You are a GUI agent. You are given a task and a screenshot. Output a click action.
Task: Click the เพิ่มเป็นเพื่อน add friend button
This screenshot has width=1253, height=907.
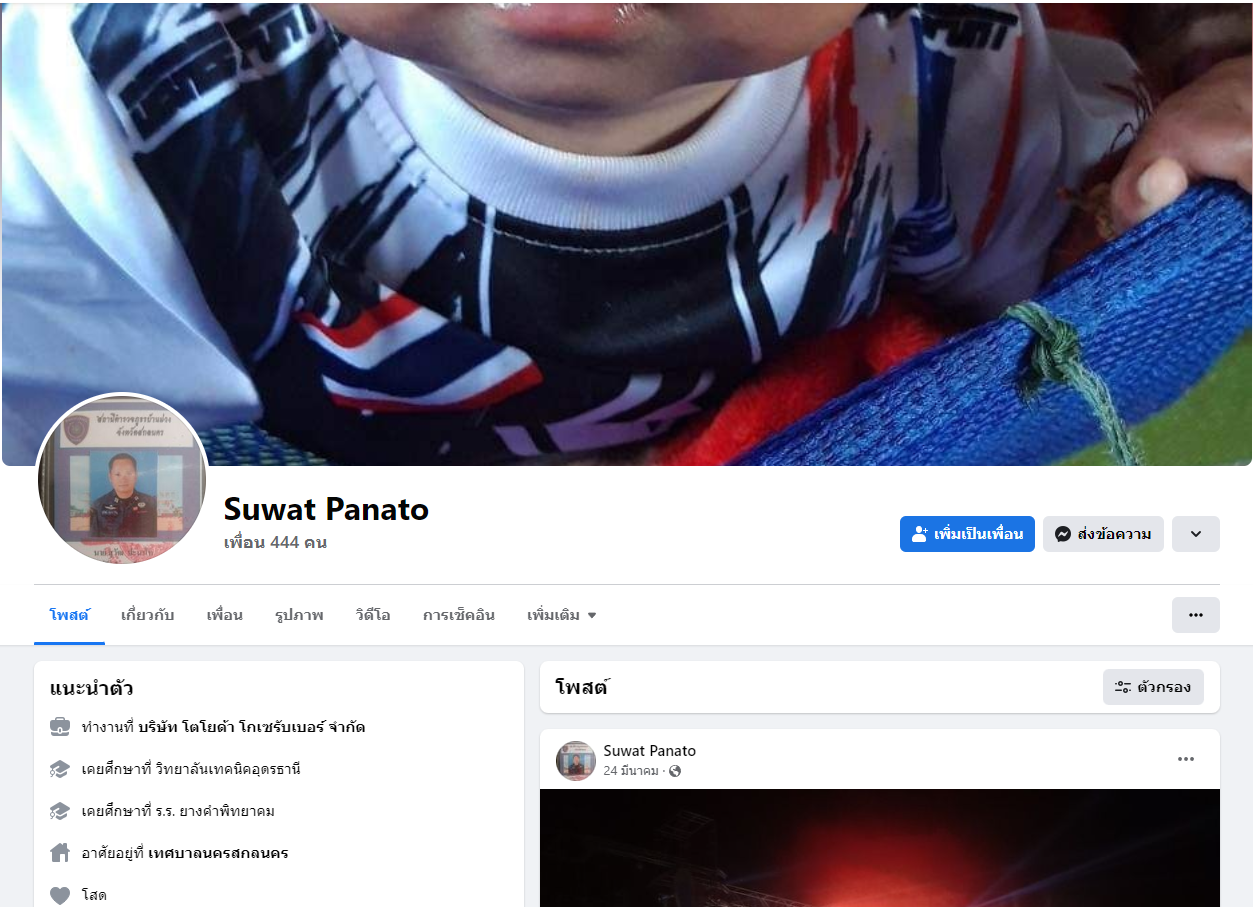click(x=967, y=534)
